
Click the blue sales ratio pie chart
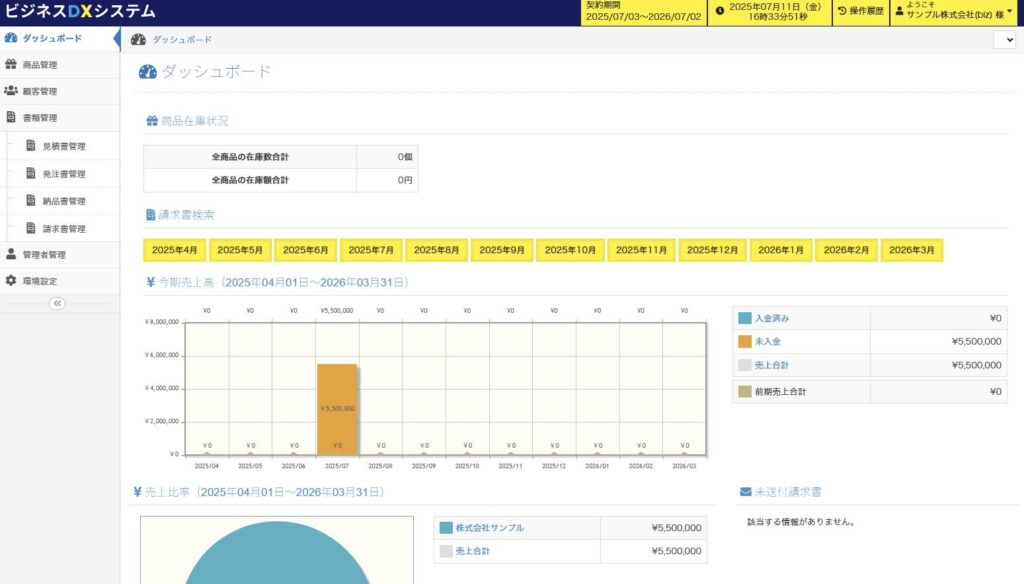pos(277,554)
